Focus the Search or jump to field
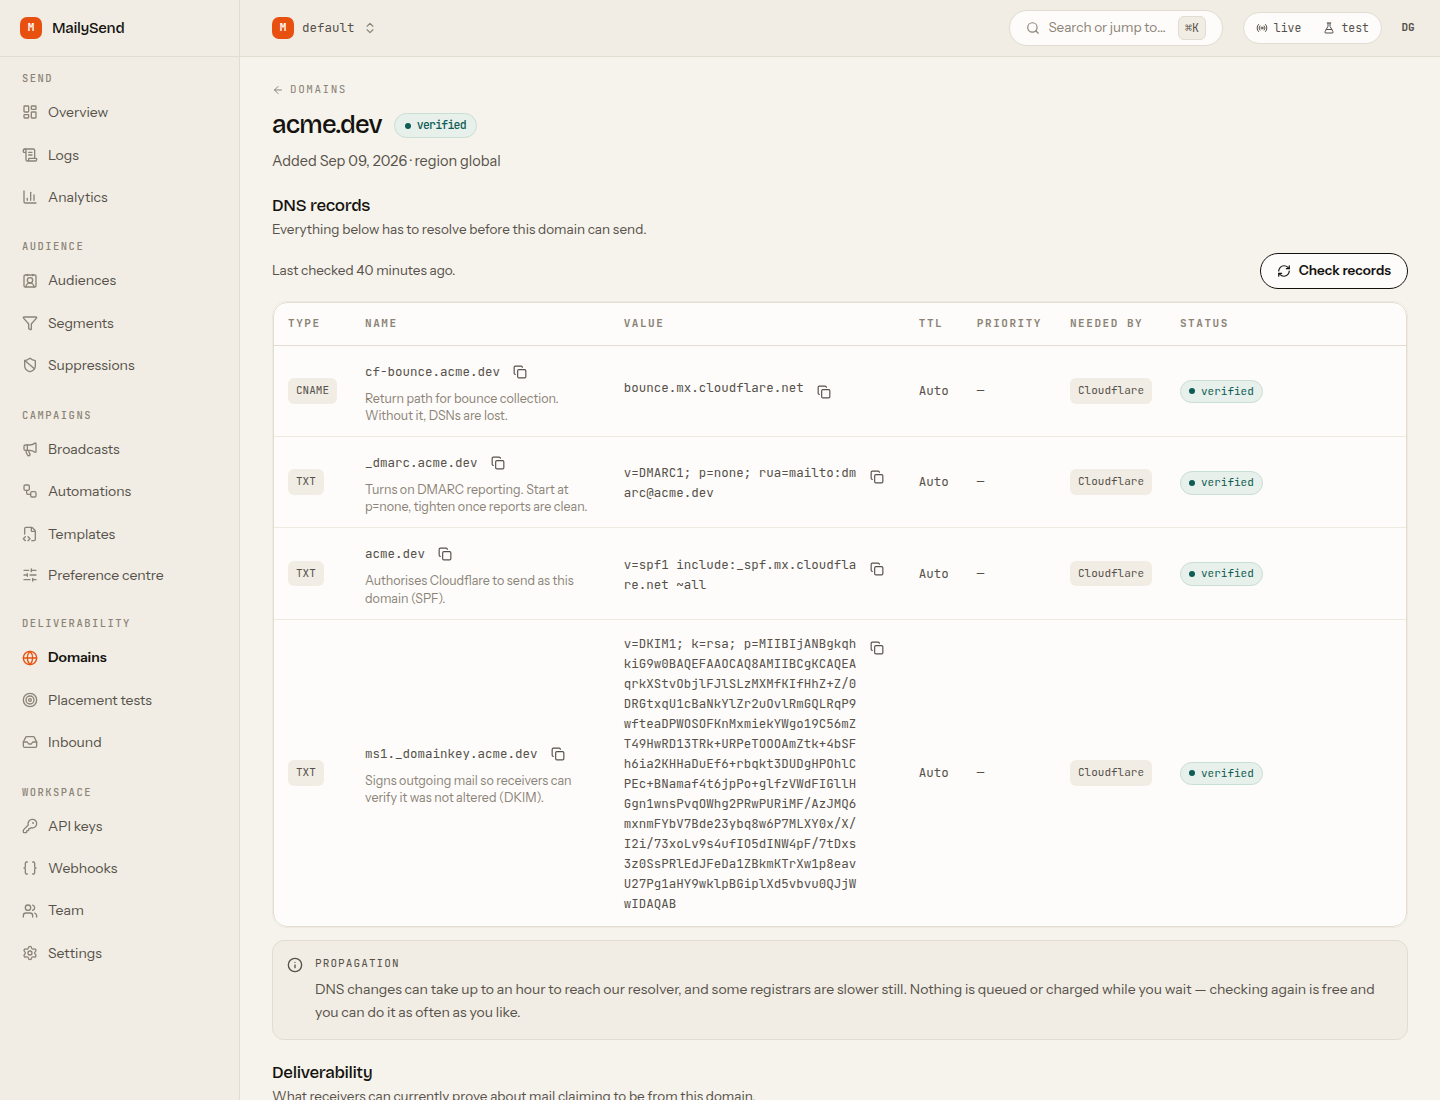The height and width of the screenshot is (1100, 1440). coord(1116,28)
